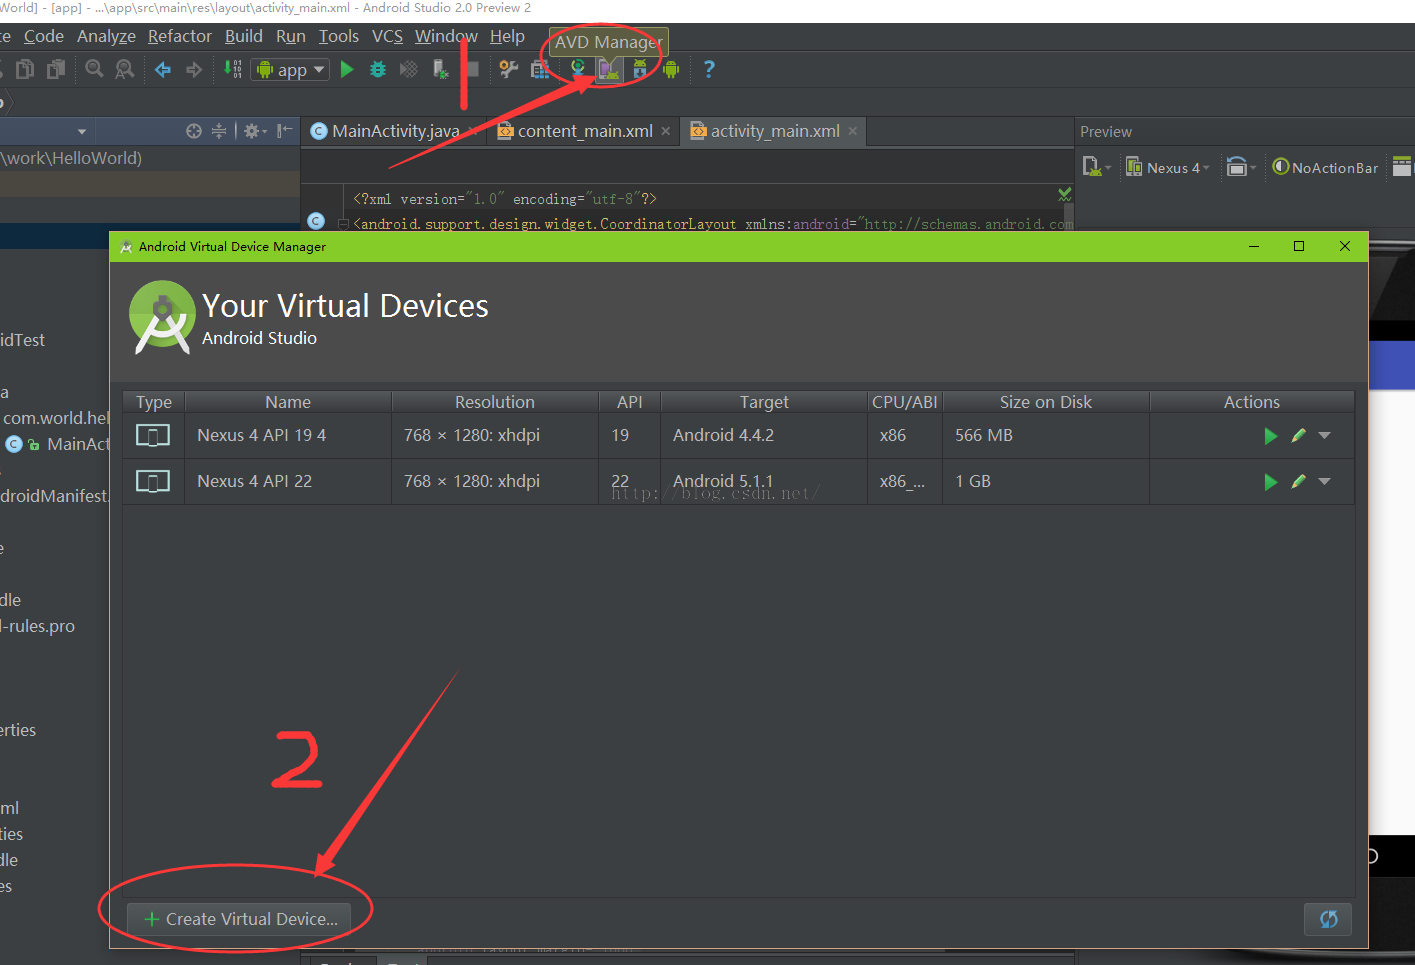
Task: Click the refresh button in AVD Manager
Action: tap(1328, 919)
